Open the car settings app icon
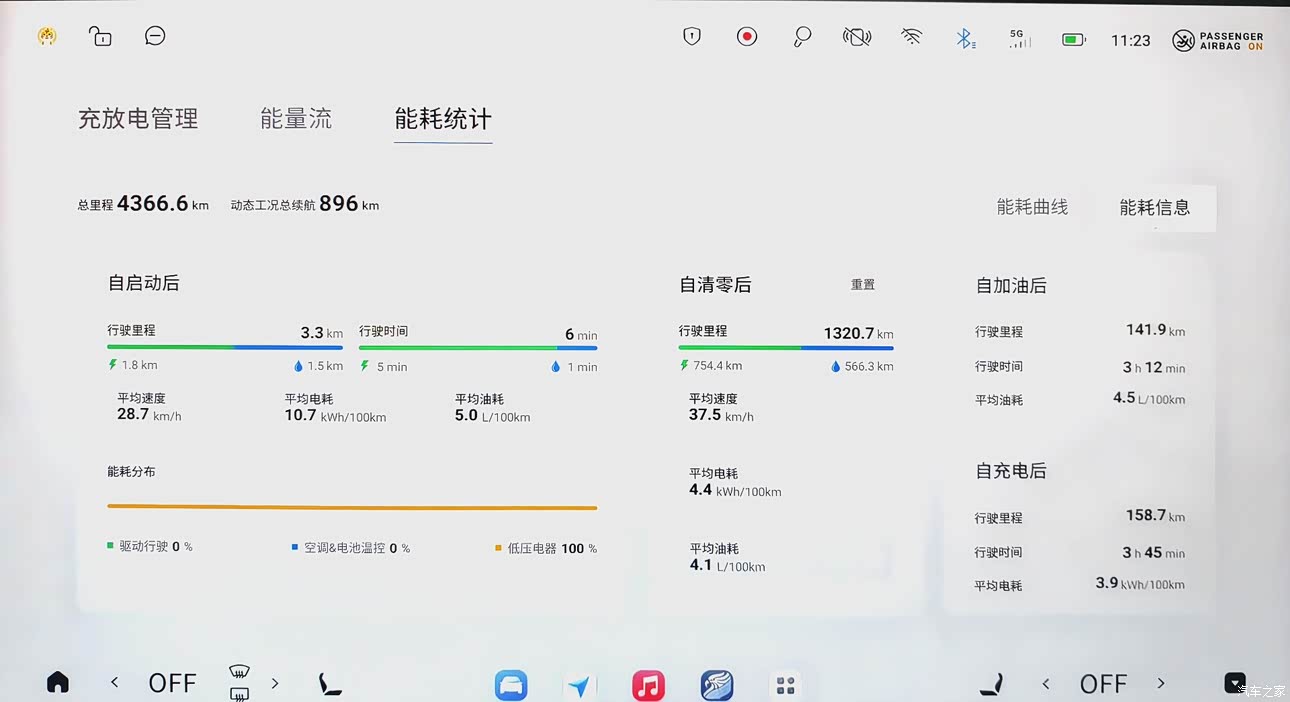Screen dimensions: 1290x702 click(x=511, y=685)
